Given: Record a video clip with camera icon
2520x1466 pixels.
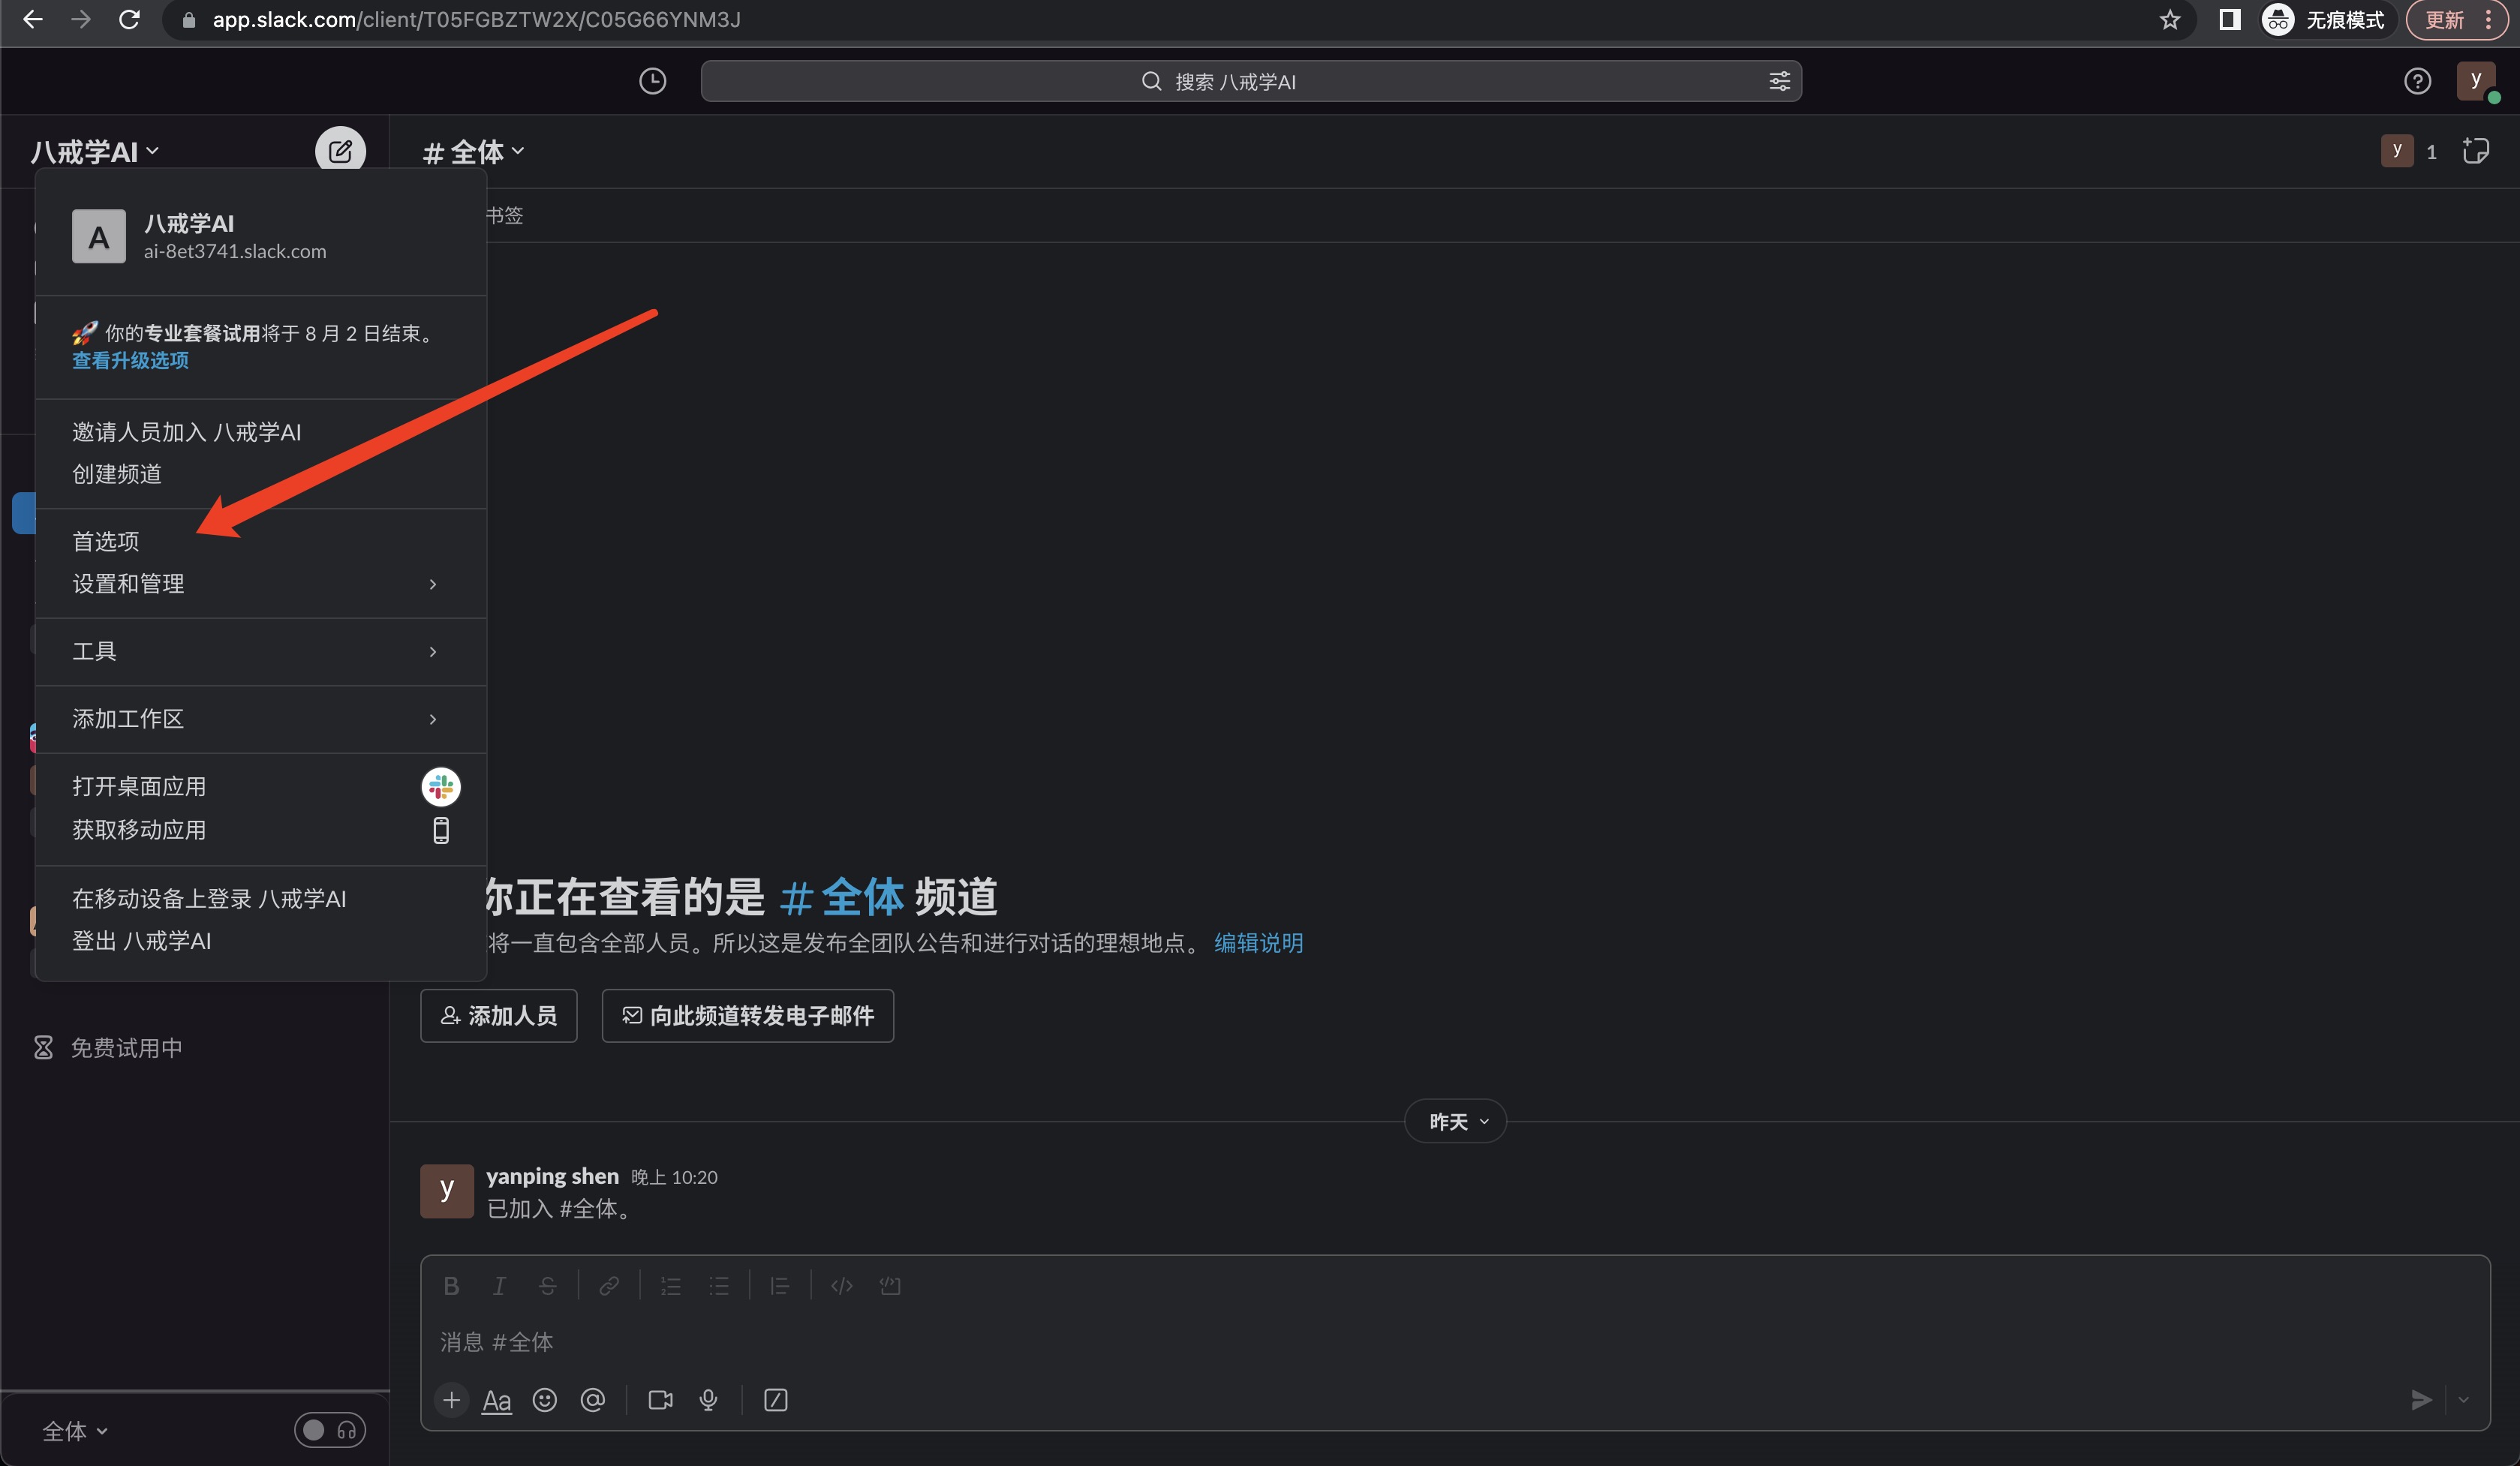Looking at the screenshot, I should coord(660,1400).
